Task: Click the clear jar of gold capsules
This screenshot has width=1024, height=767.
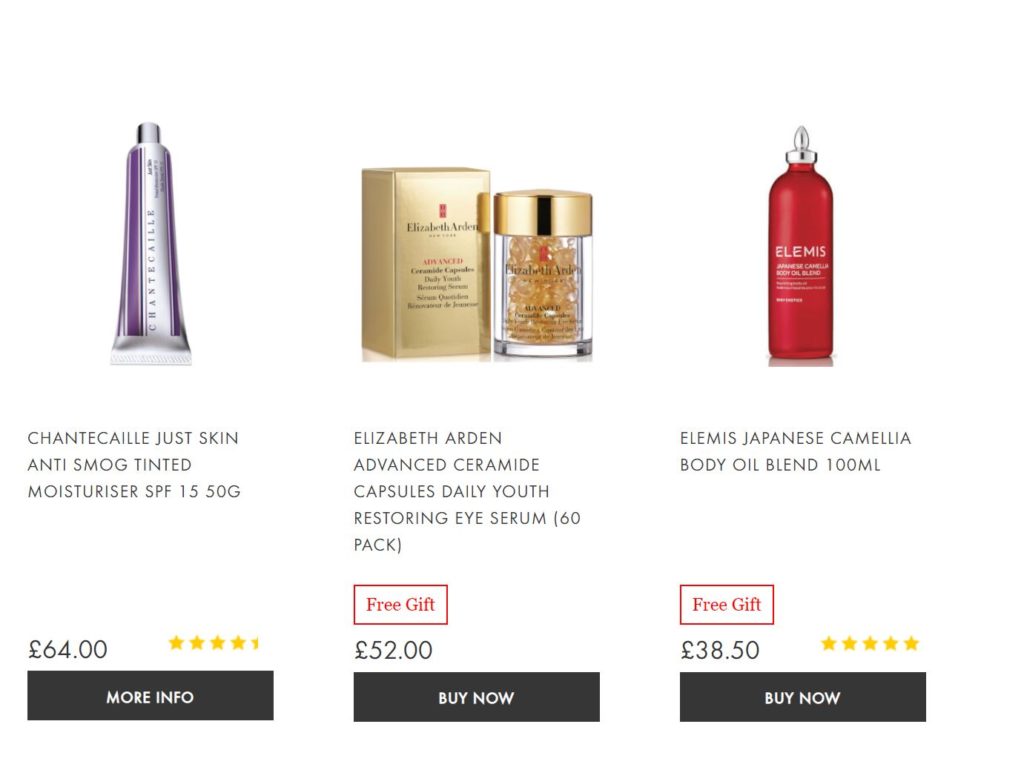Action: pos(543,275)
